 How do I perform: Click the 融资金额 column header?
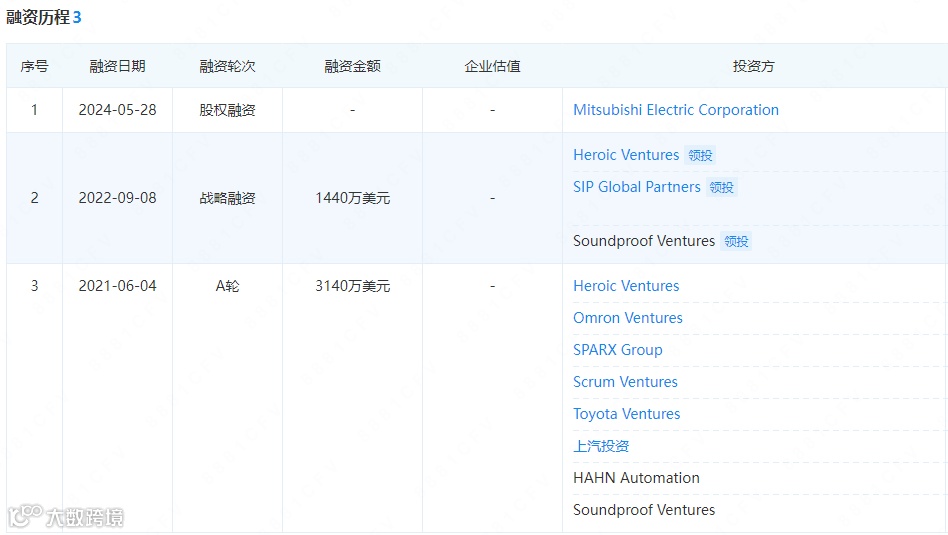(x=352, y=66)
